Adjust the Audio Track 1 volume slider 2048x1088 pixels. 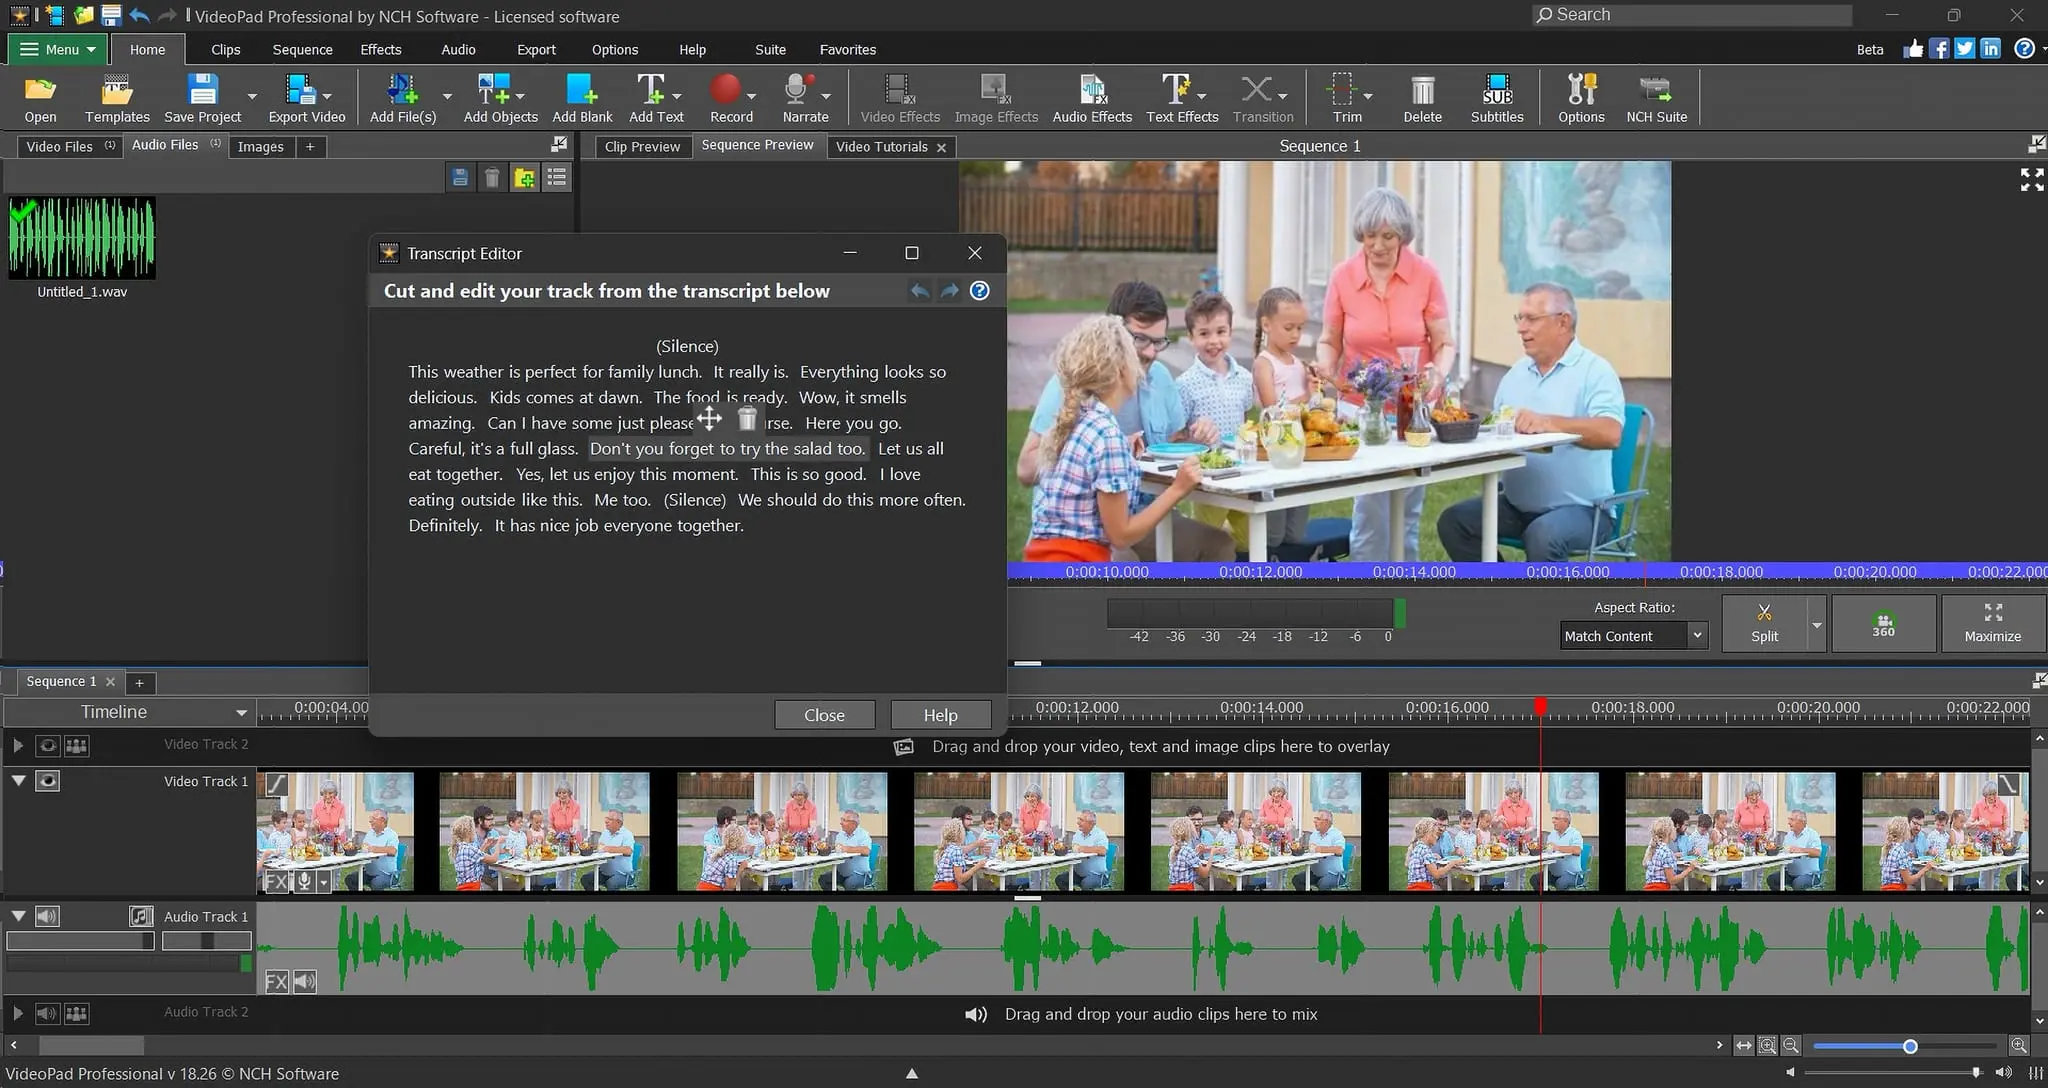pyautogui.click(x=80, y=941)
